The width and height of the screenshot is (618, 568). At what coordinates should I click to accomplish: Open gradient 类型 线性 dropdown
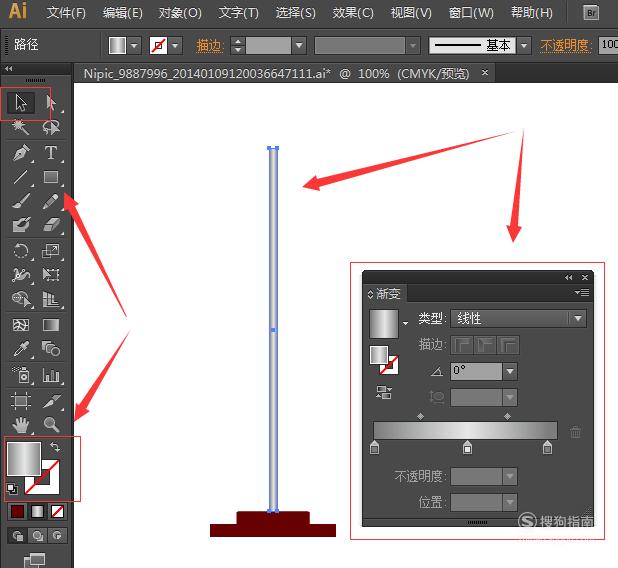pos(578,318)
